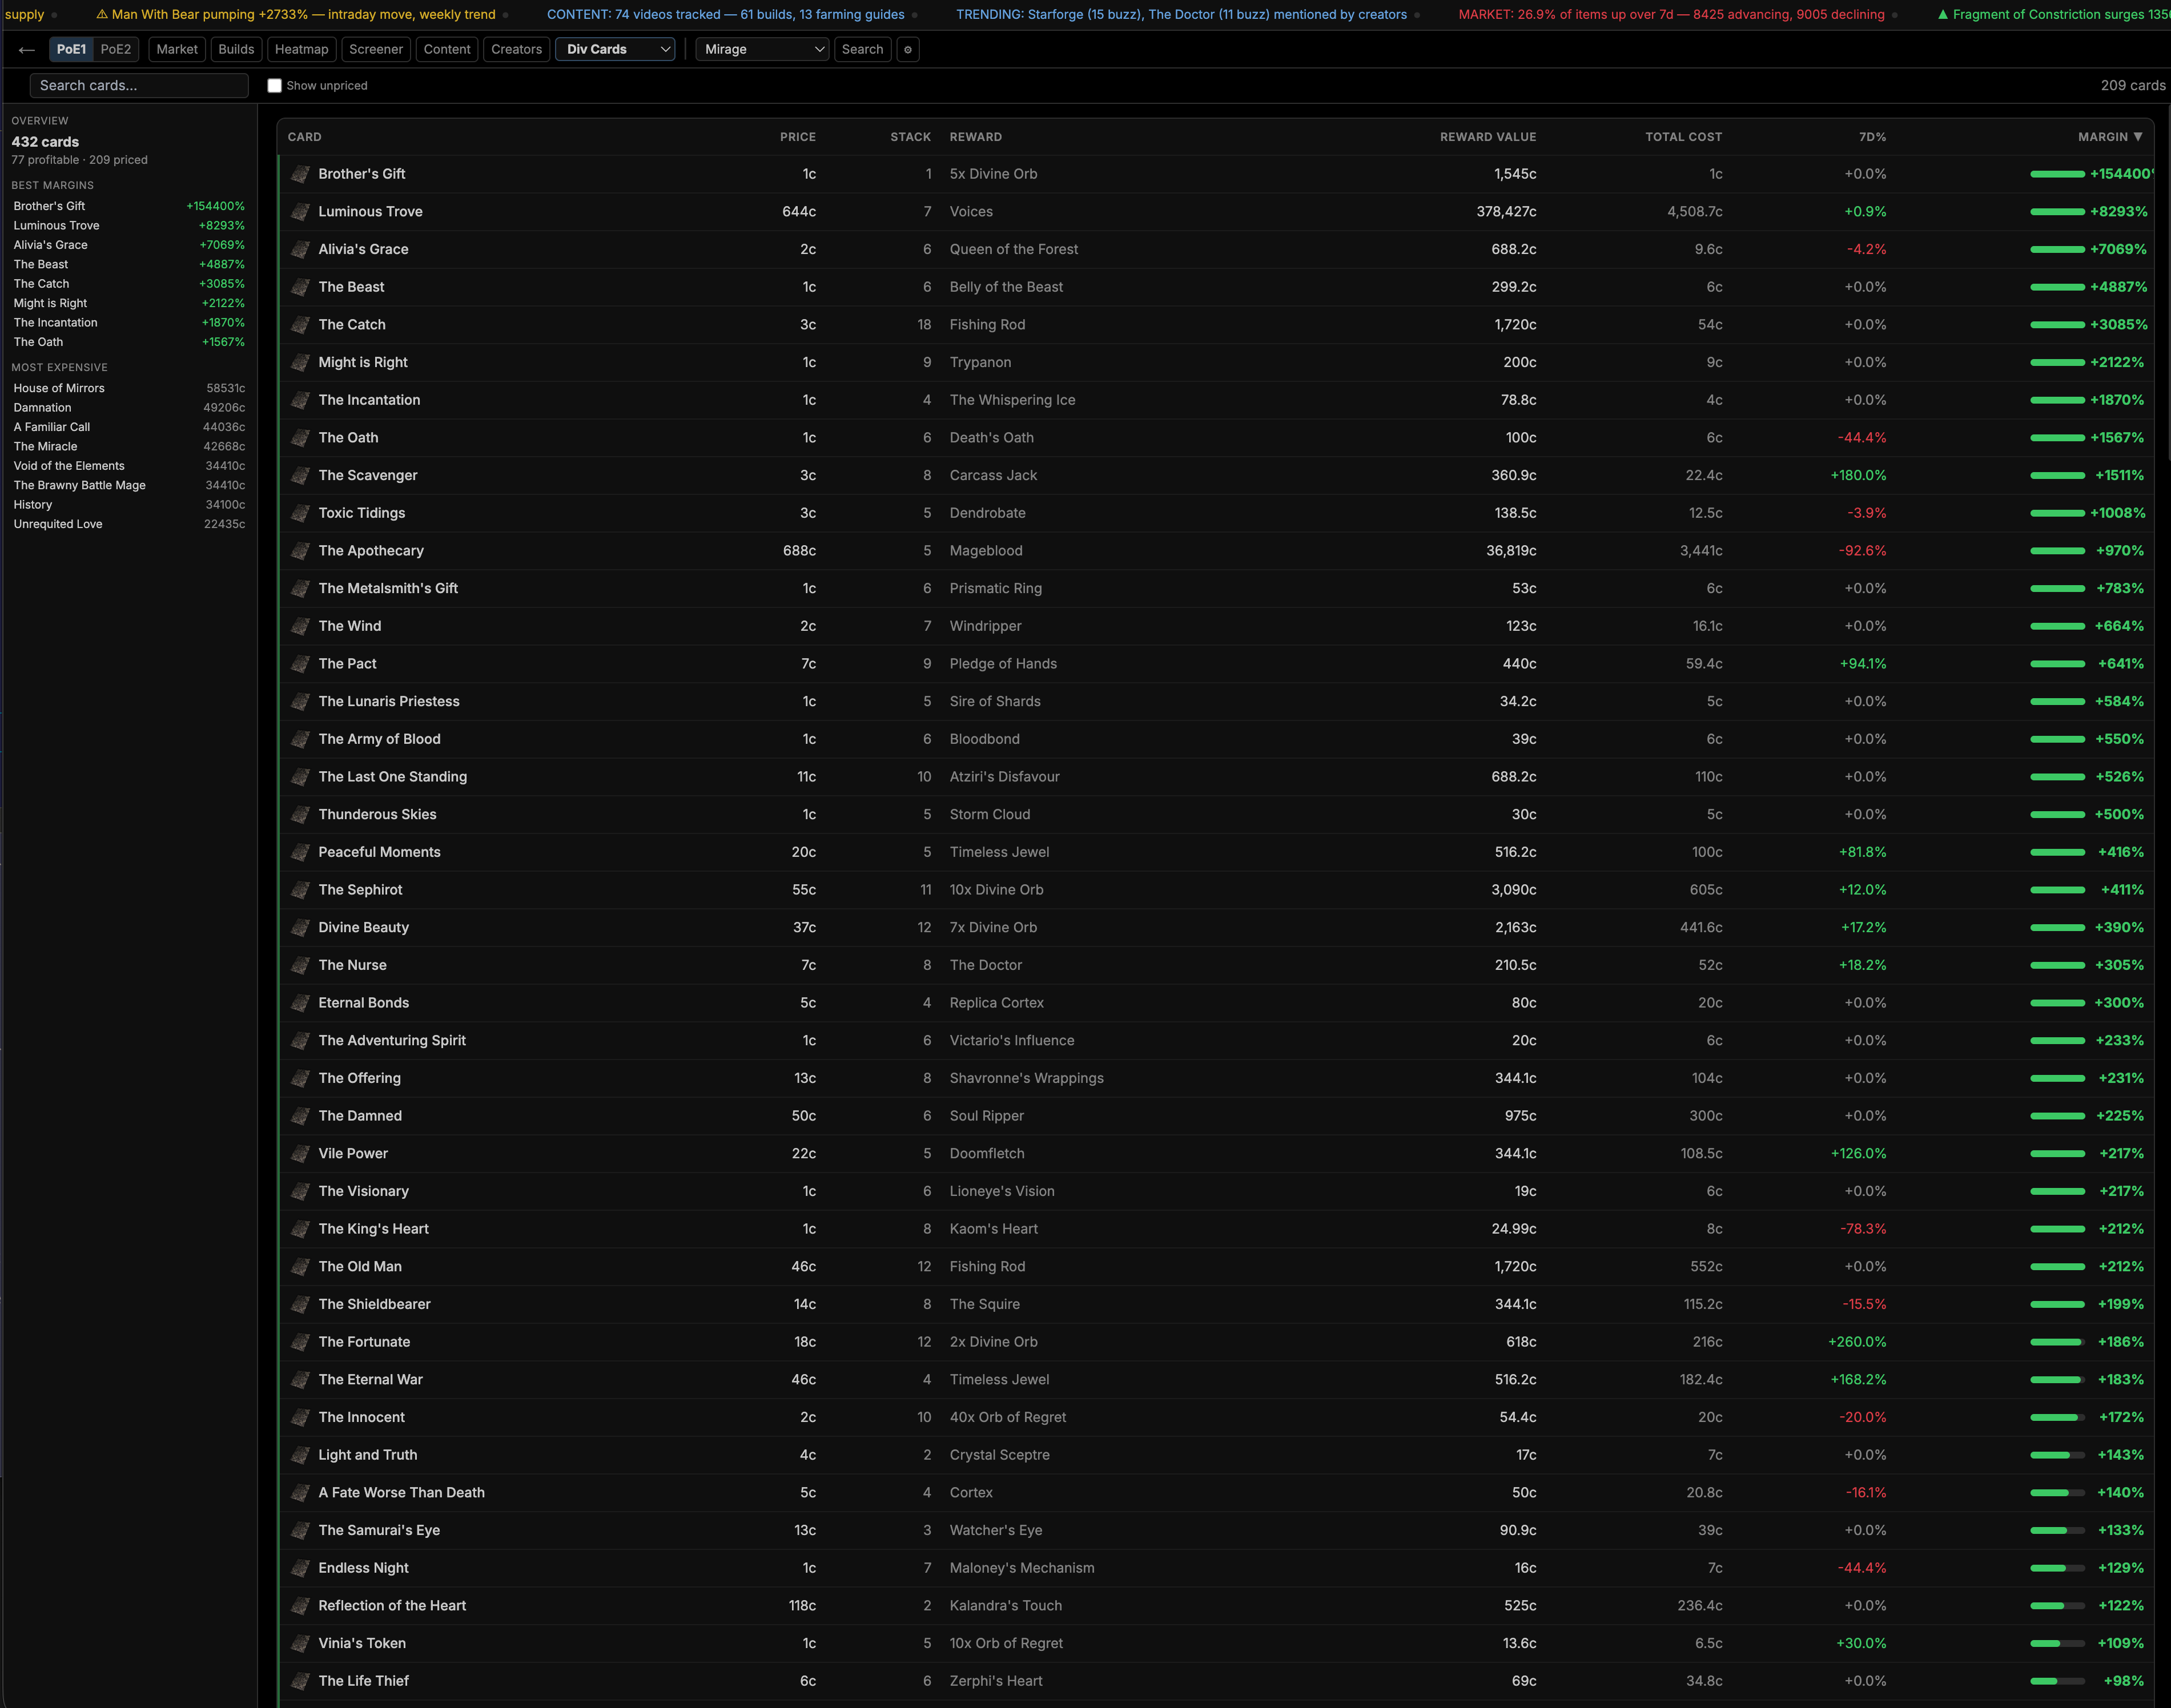The height and width of the screenshot is (1708, 2171).
Task: Click the Luminous Trove card icon
Action: click(x=300, y=212)
